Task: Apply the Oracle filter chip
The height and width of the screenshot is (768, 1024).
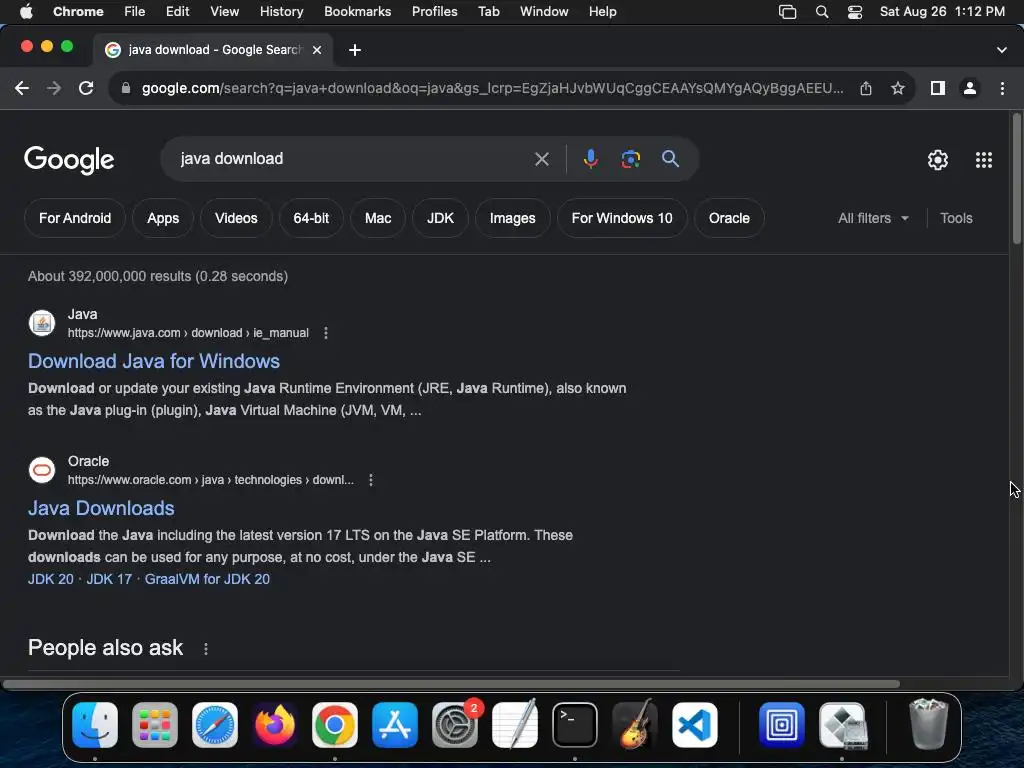Action: [729, 218]
